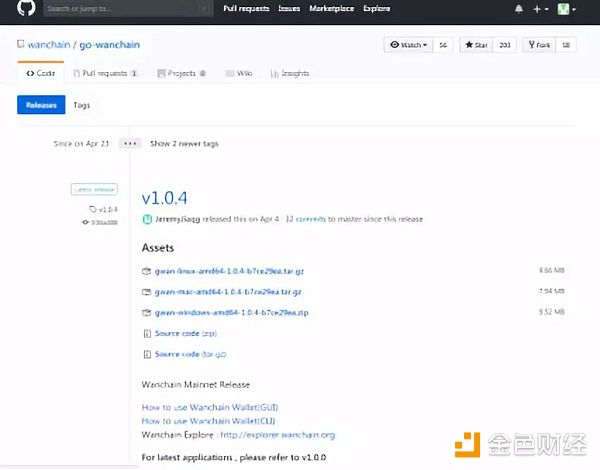Open the release author's profile name

coord(177,219)
